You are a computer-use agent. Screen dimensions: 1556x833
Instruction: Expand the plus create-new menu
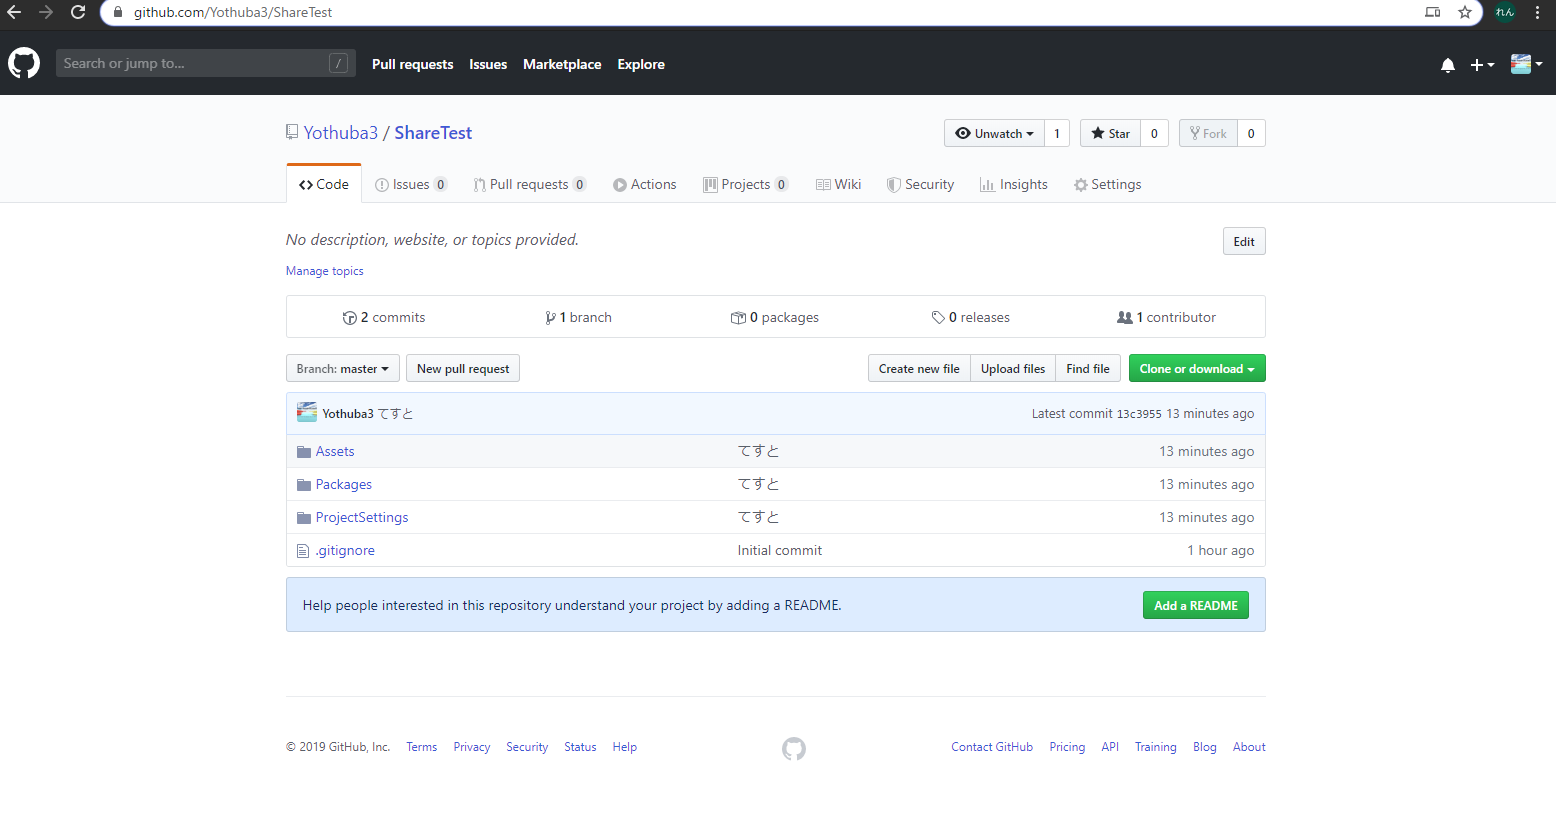point(1481,65)
